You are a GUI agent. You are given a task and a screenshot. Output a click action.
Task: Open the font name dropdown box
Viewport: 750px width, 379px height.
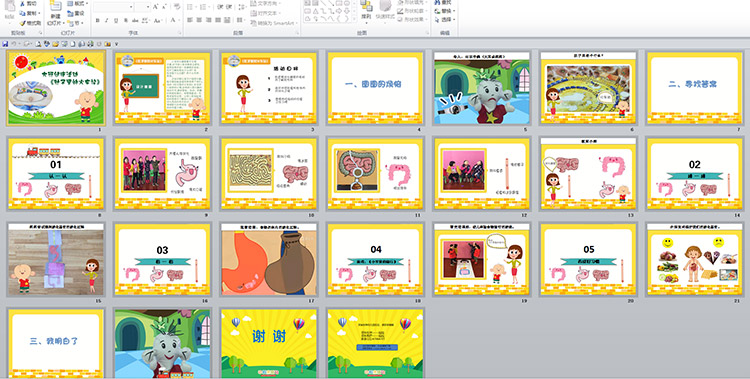pyautogui.click(x=113, y=7)
